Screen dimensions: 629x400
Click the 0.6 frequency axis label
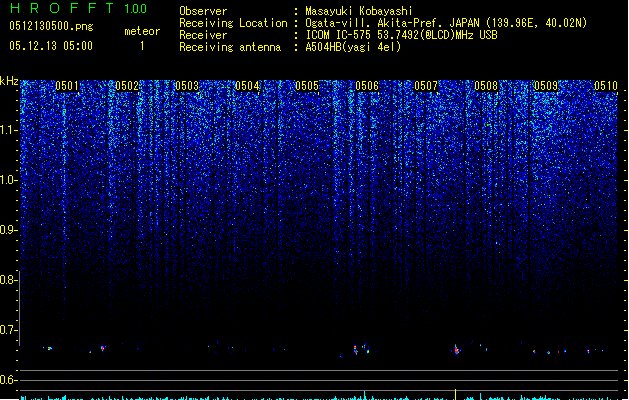click(x=8, y=380)
